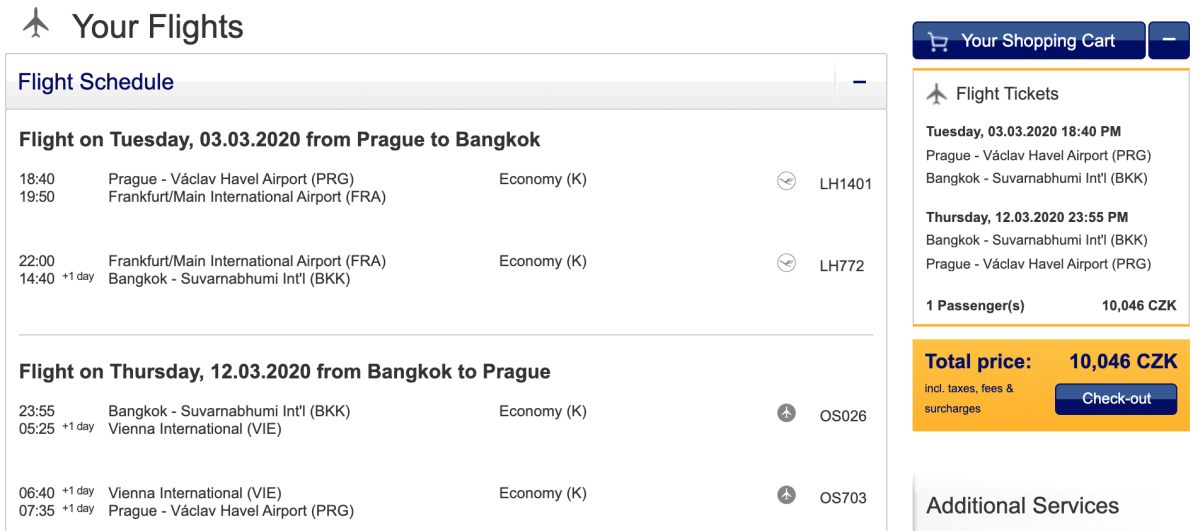Viewport: 1200px width, 531px height.
Task: Select flight number LH772
Action: click(841, 266)
